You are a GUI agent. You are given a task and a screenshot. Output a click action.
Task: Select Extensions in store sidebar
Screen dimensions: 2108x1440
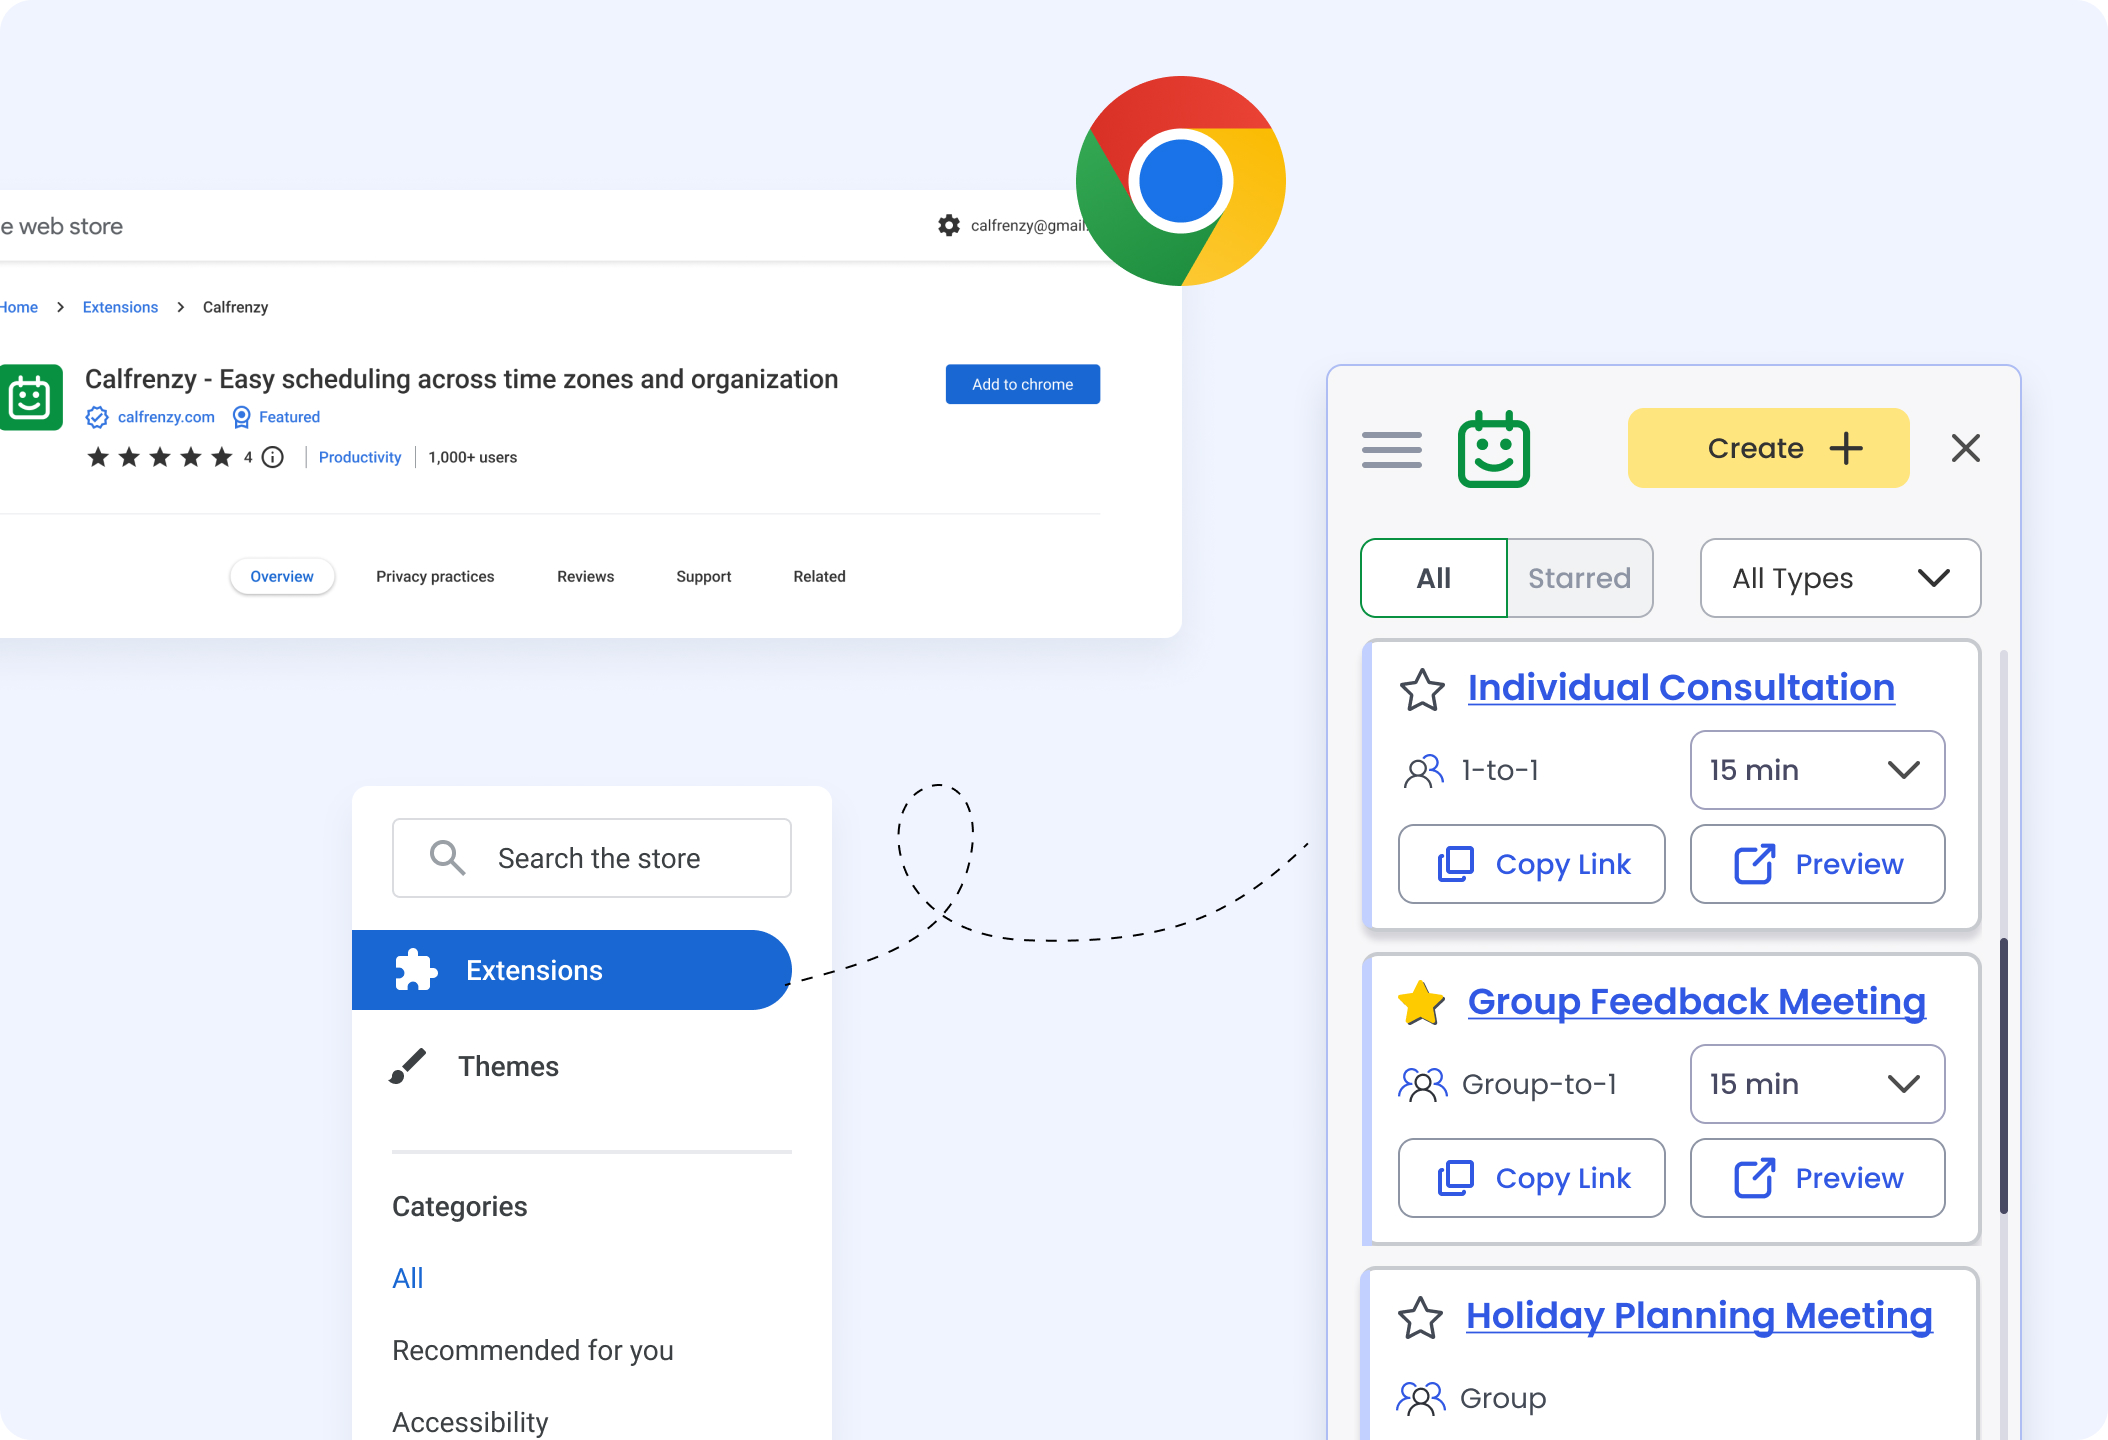pyautogui.click(x=571, y=970)
